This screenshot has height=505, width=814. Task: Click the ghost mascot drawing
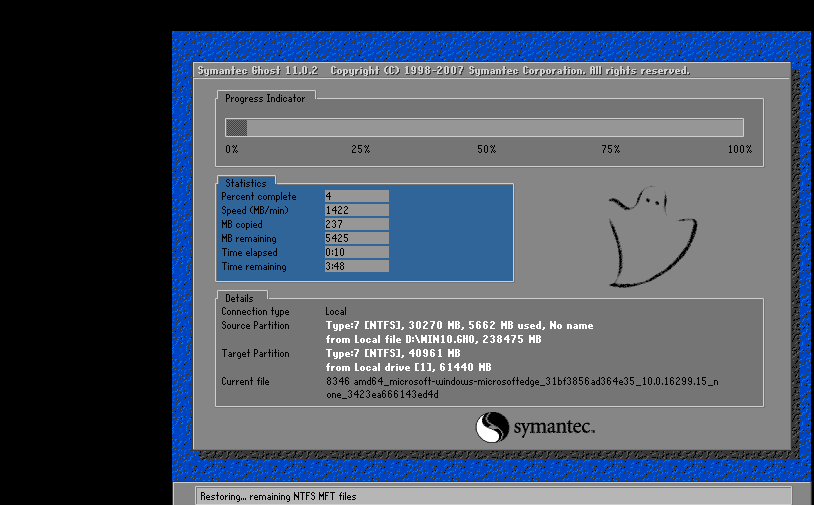pyautogui.click(x=652, y=237)
